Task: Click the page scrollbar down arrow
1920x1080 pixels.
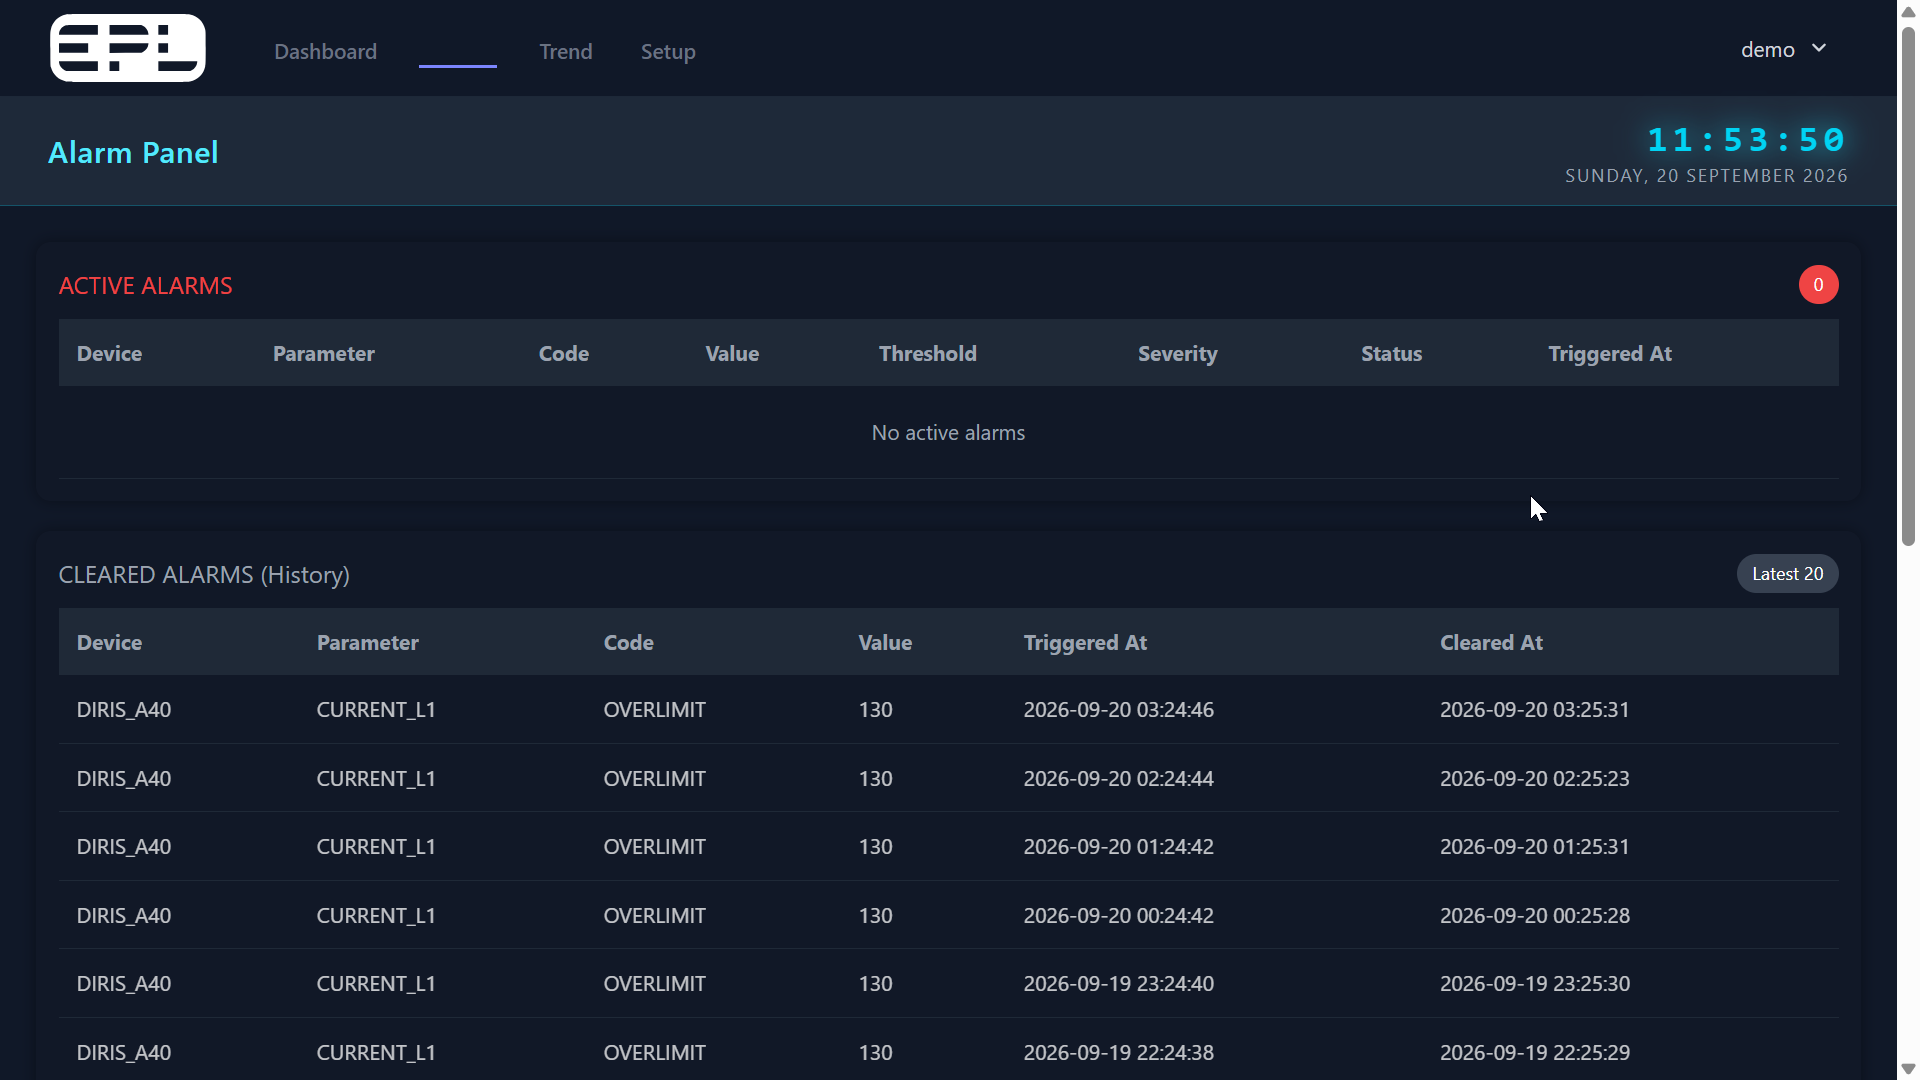Action: 1908,1069
